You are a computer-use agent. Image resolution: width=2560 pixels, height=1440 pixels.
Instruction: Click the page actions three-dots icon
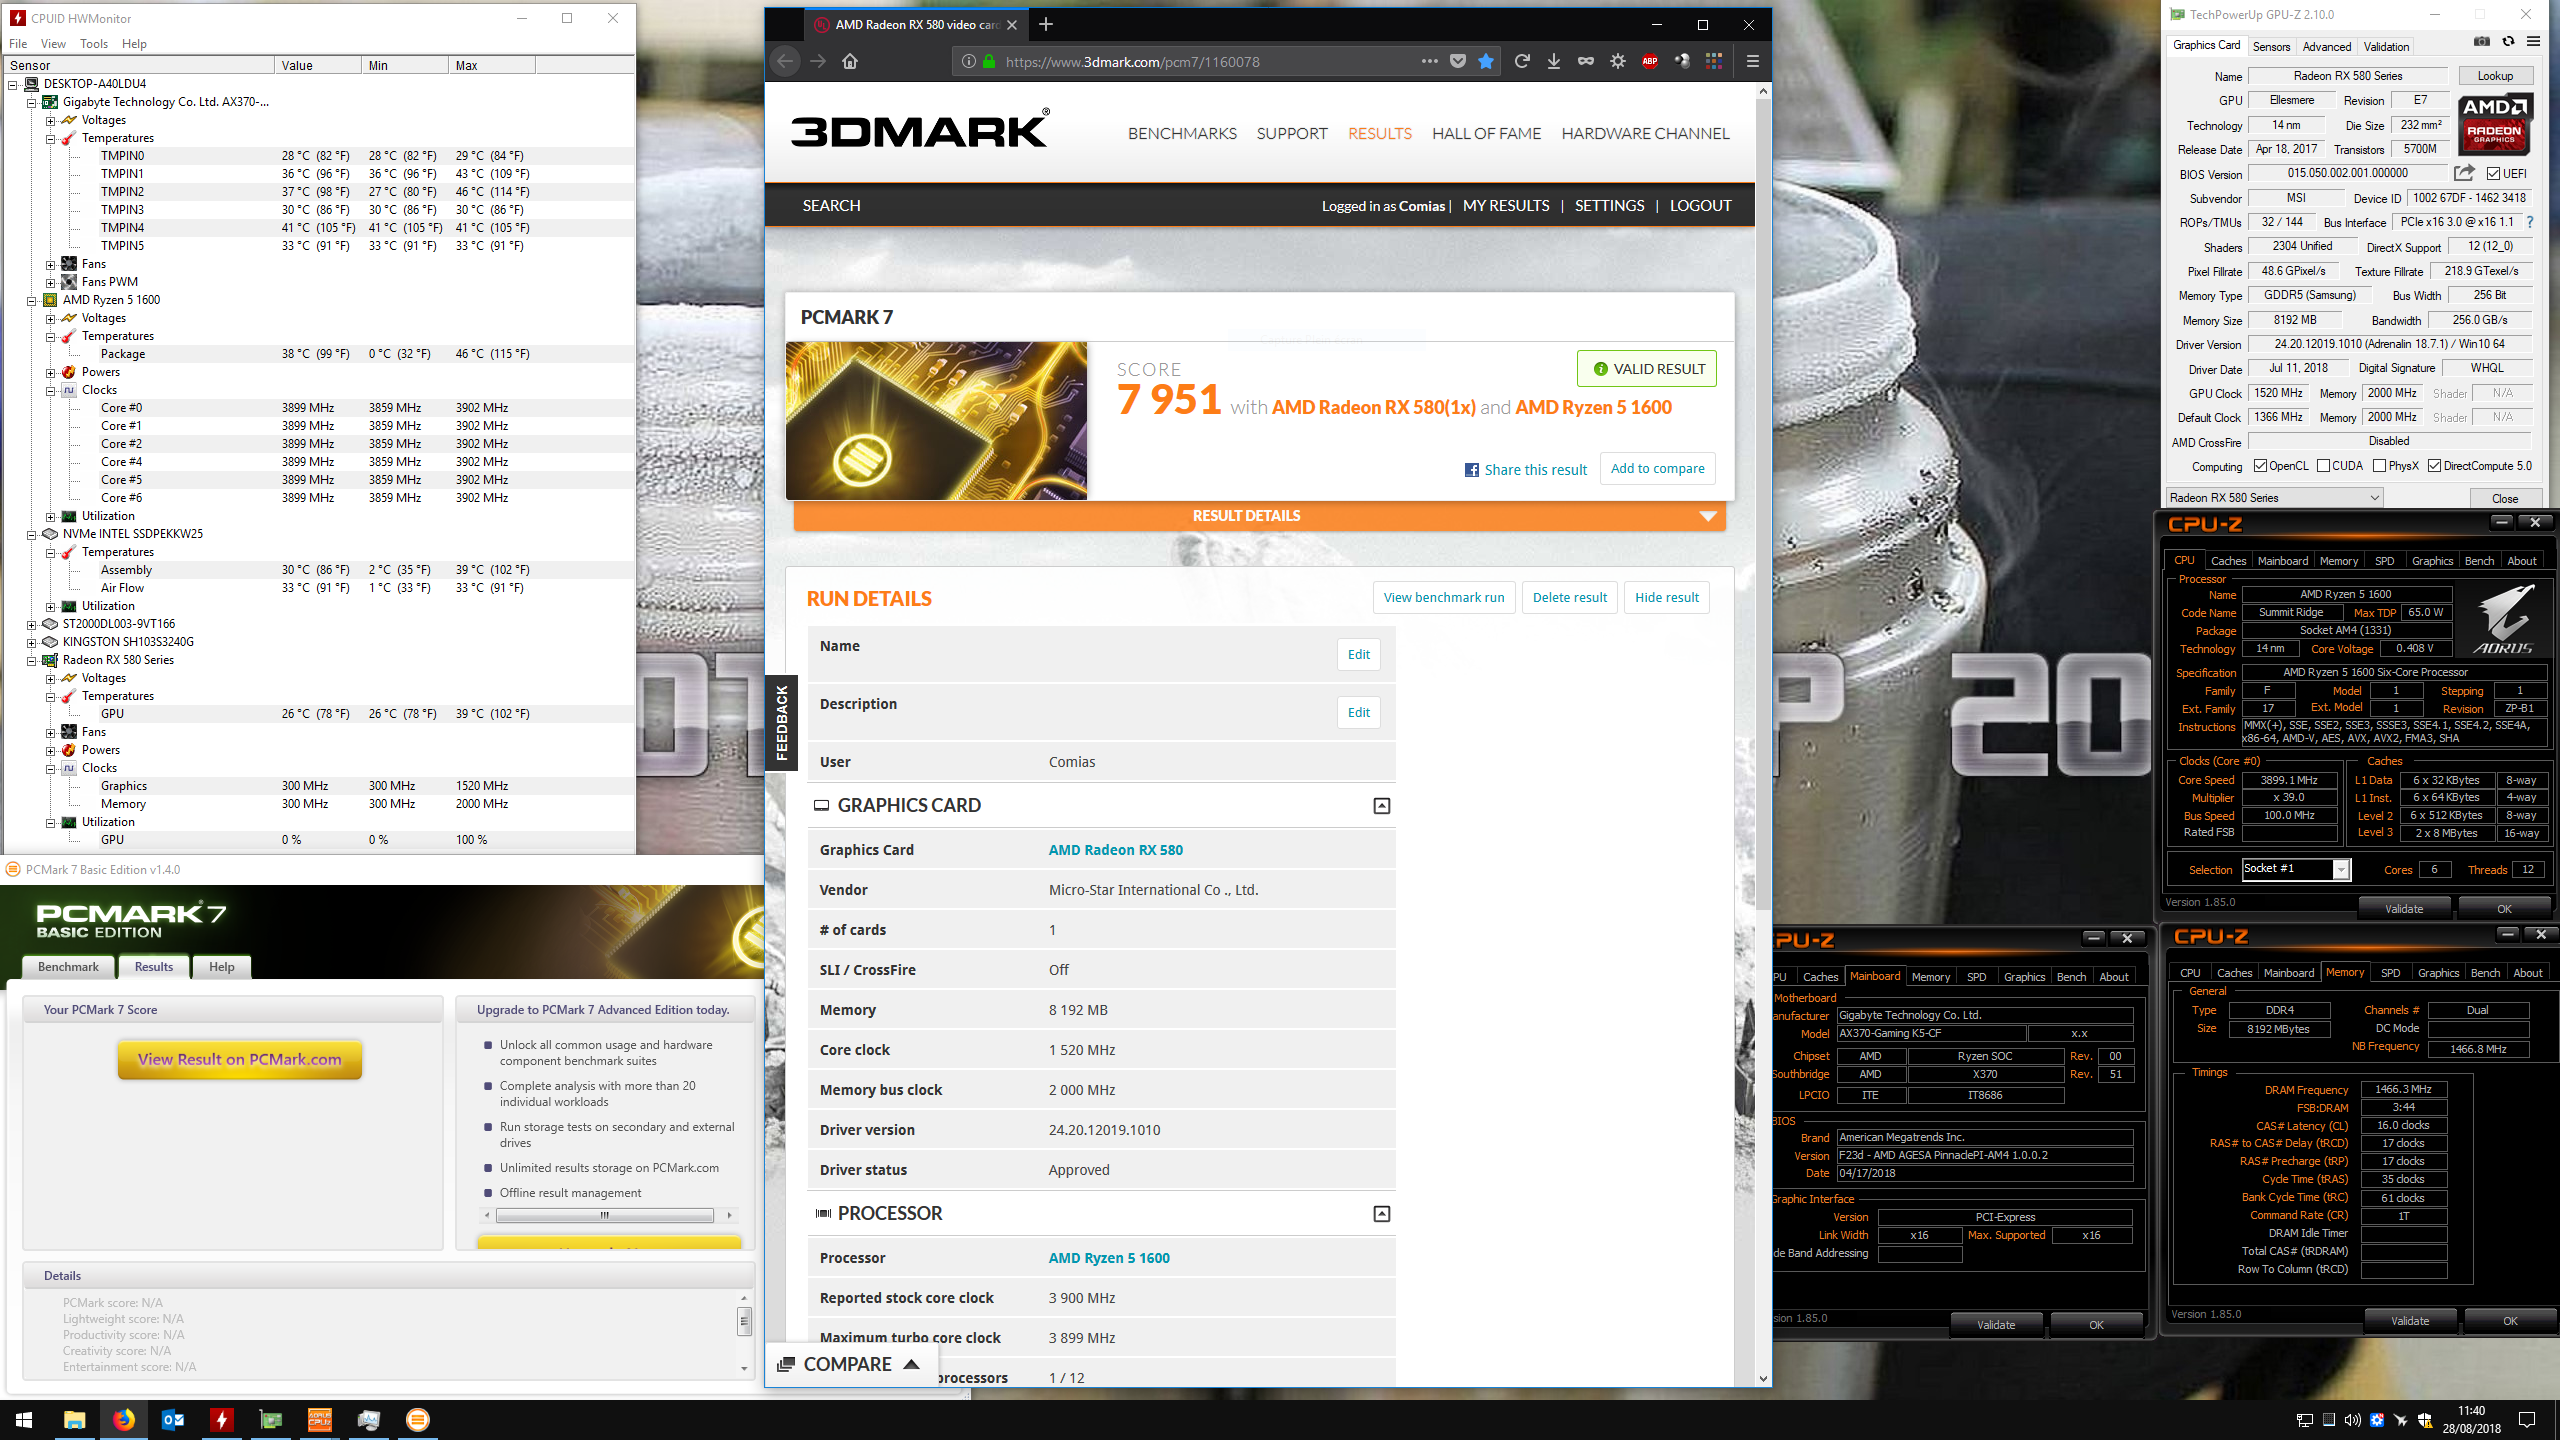pyautogui.click(x=1430, y=61)
